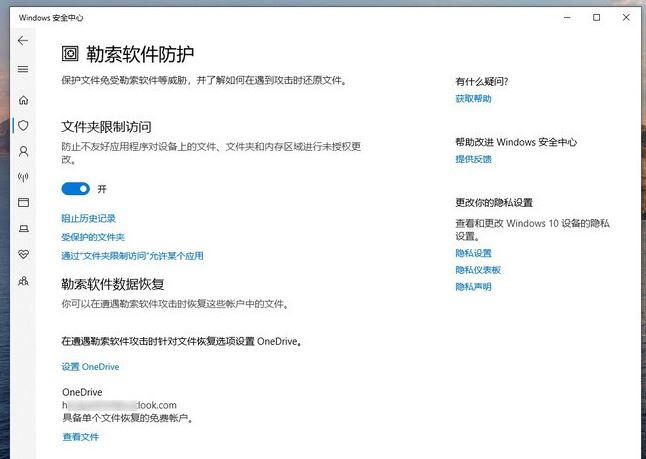Open Account protection person icon
The height and width of the screenshot is (459, 646).
pyautogui.click(x=23, y=152)
